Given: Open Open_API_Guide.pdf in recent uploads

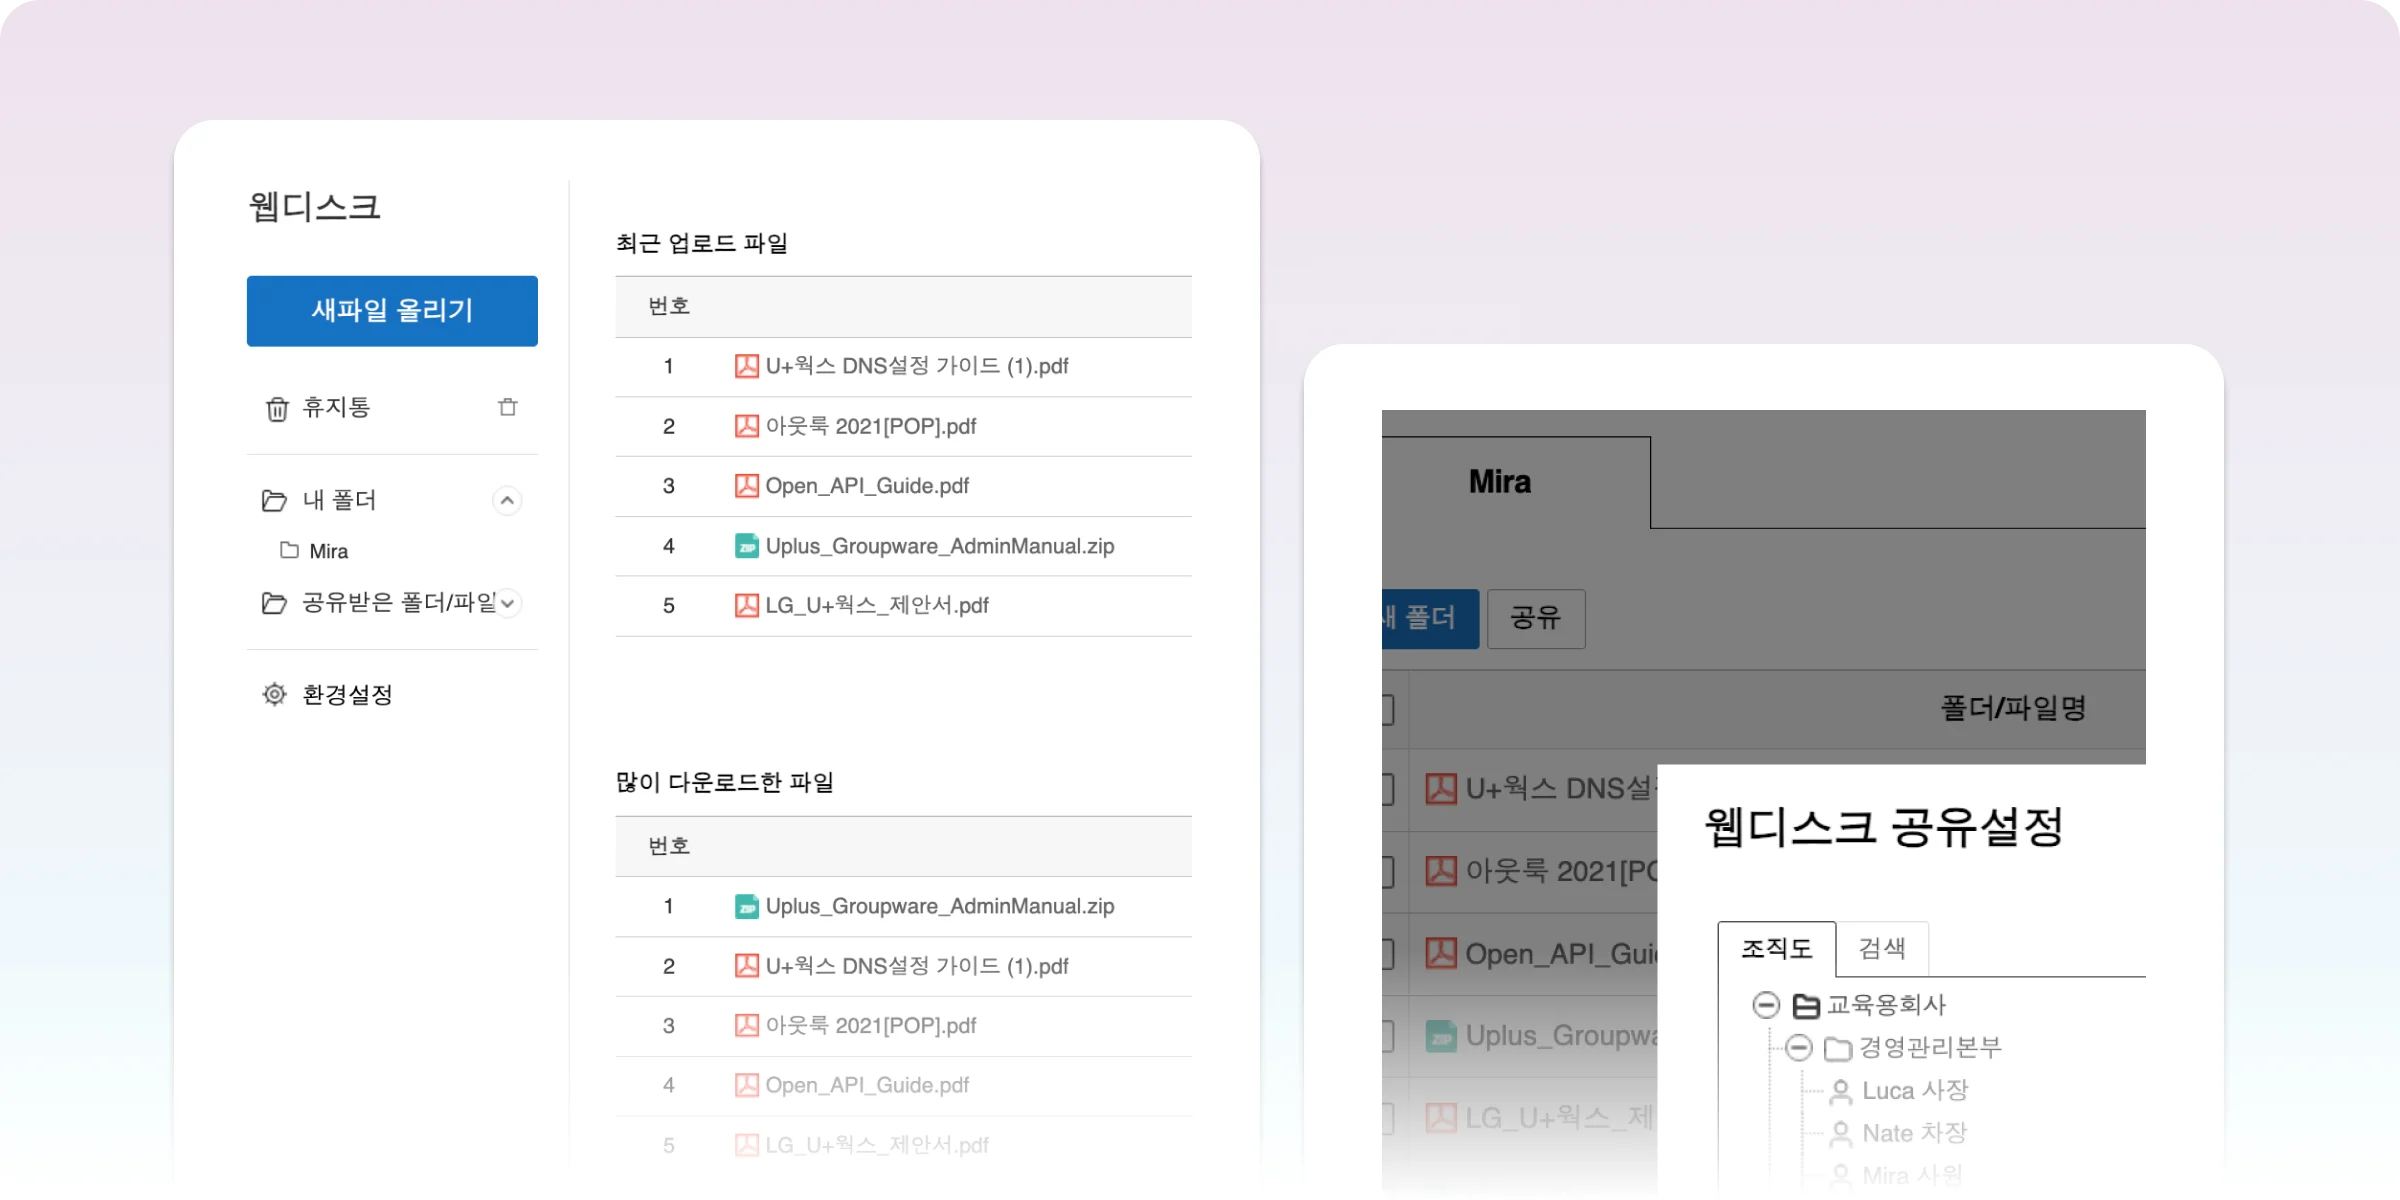Looking at the screenshot, I should (x=866, y=486).
